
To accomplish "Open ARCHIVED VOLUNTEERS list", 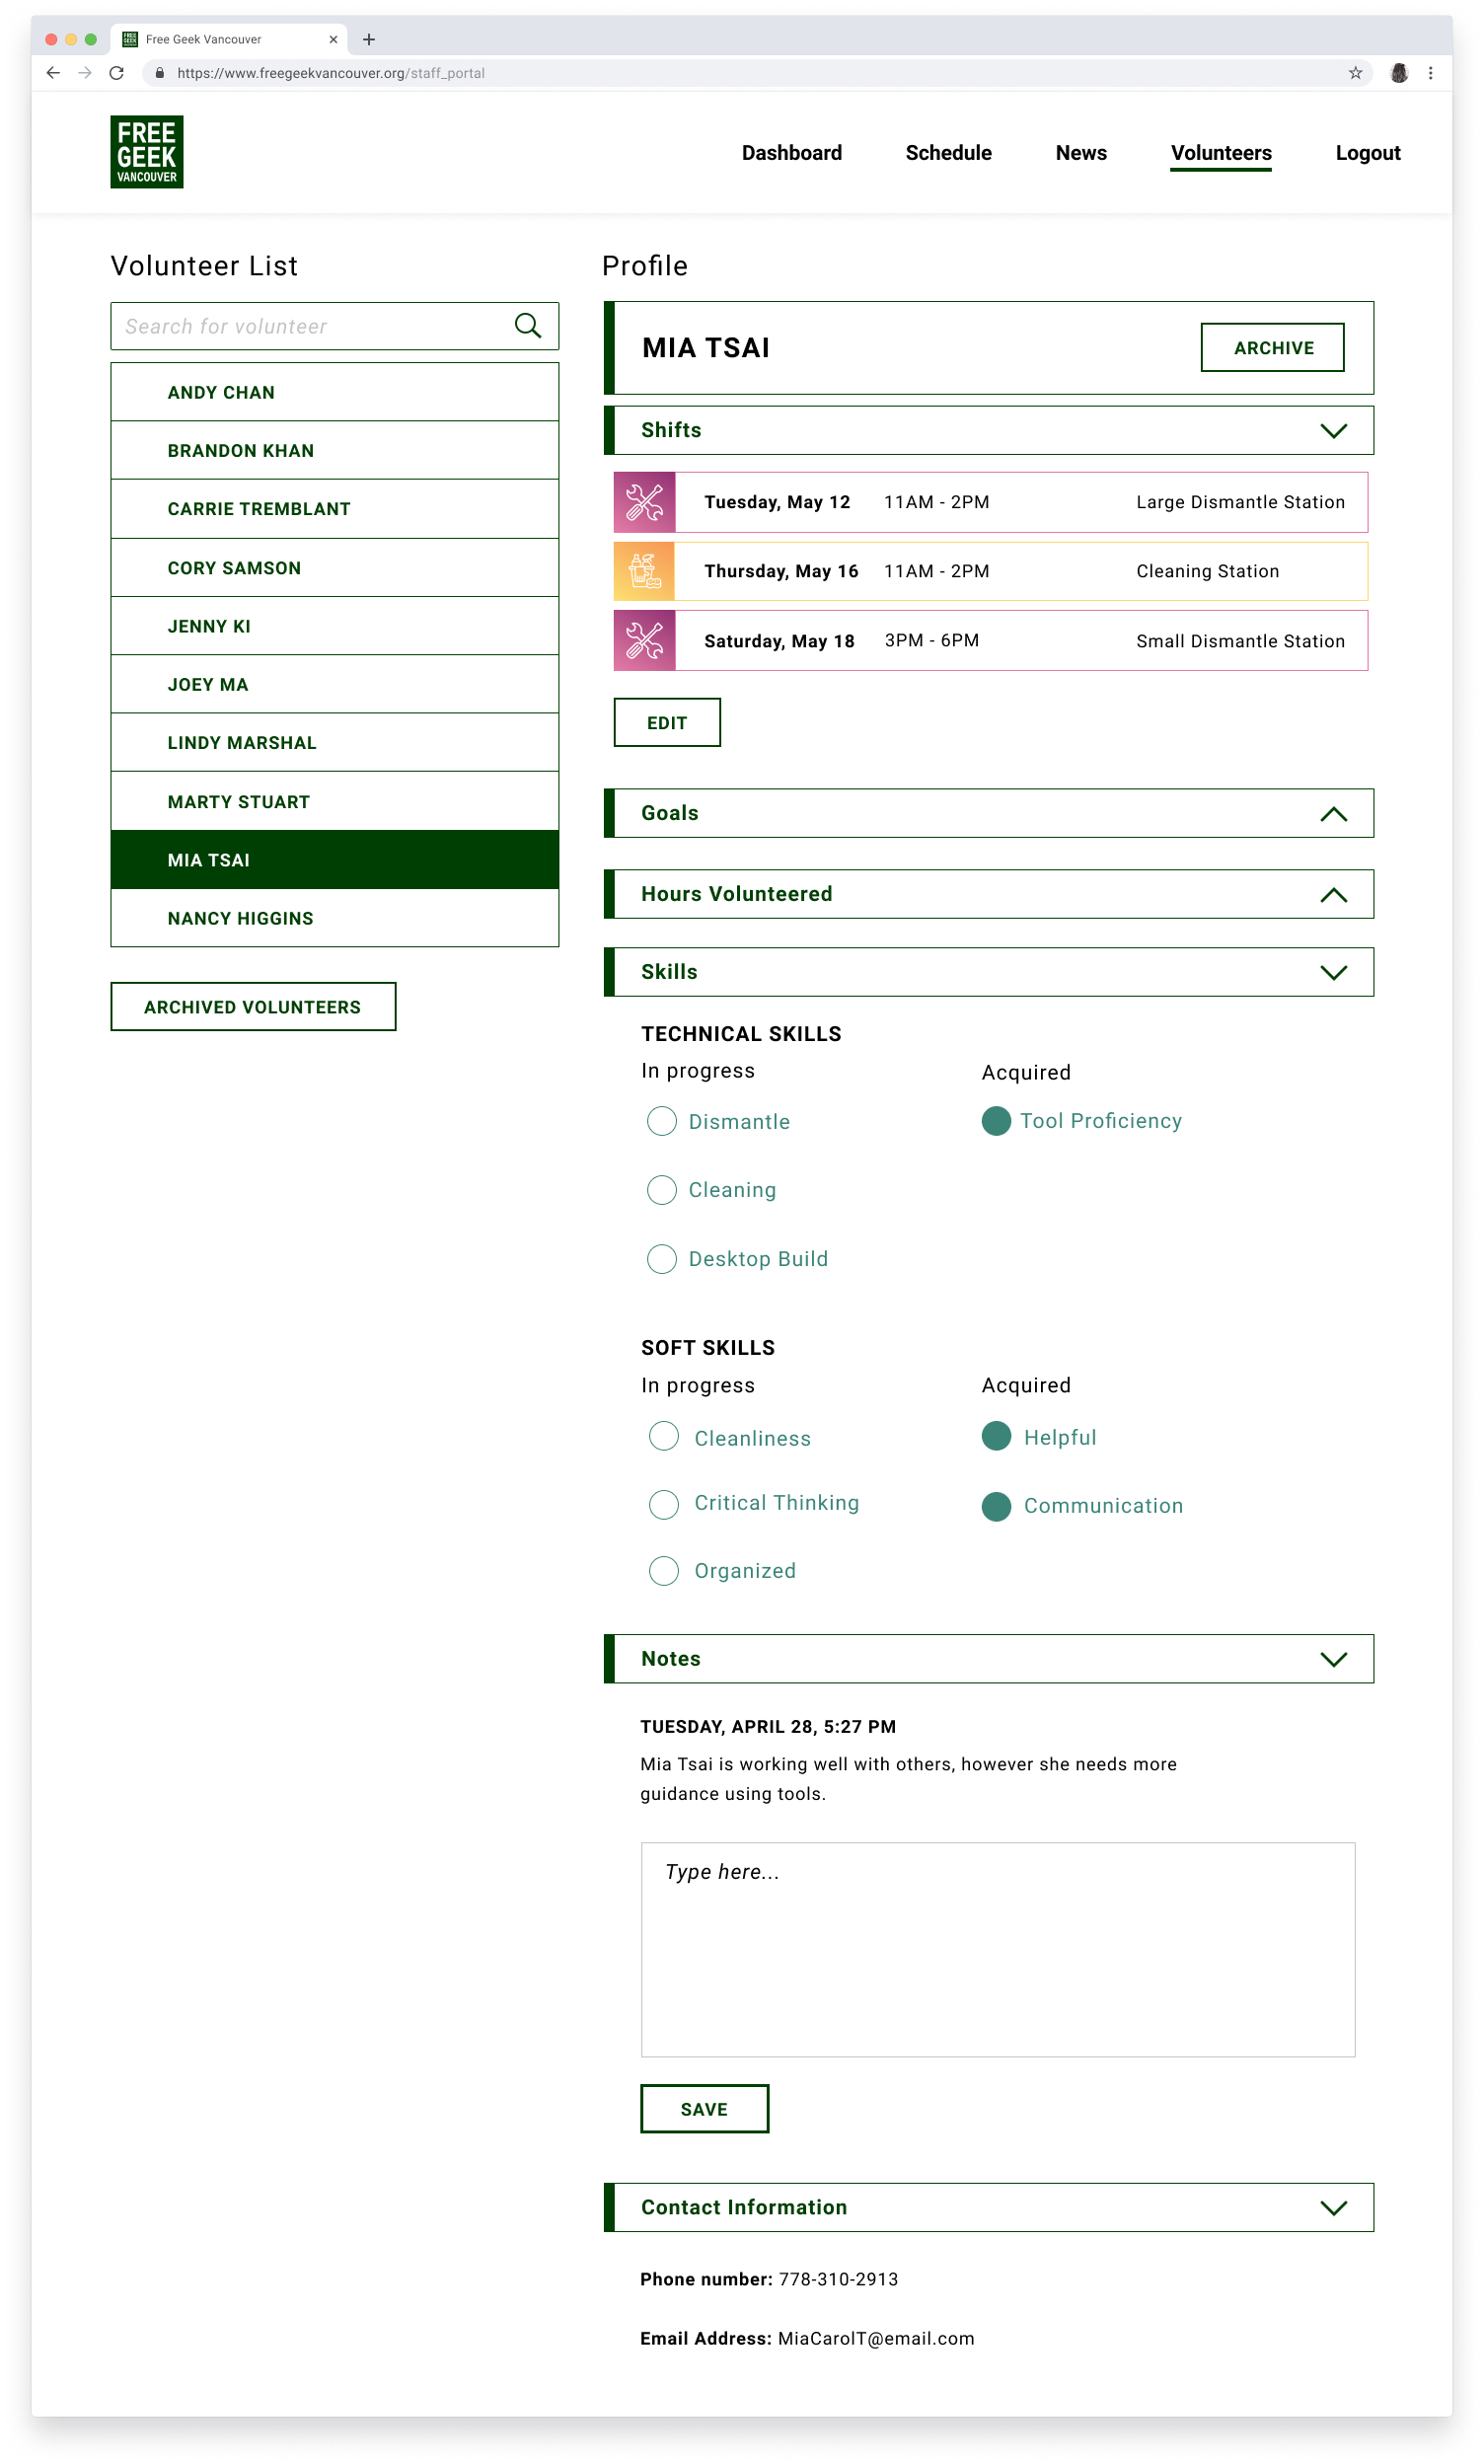I will [x=253, y=1007].
